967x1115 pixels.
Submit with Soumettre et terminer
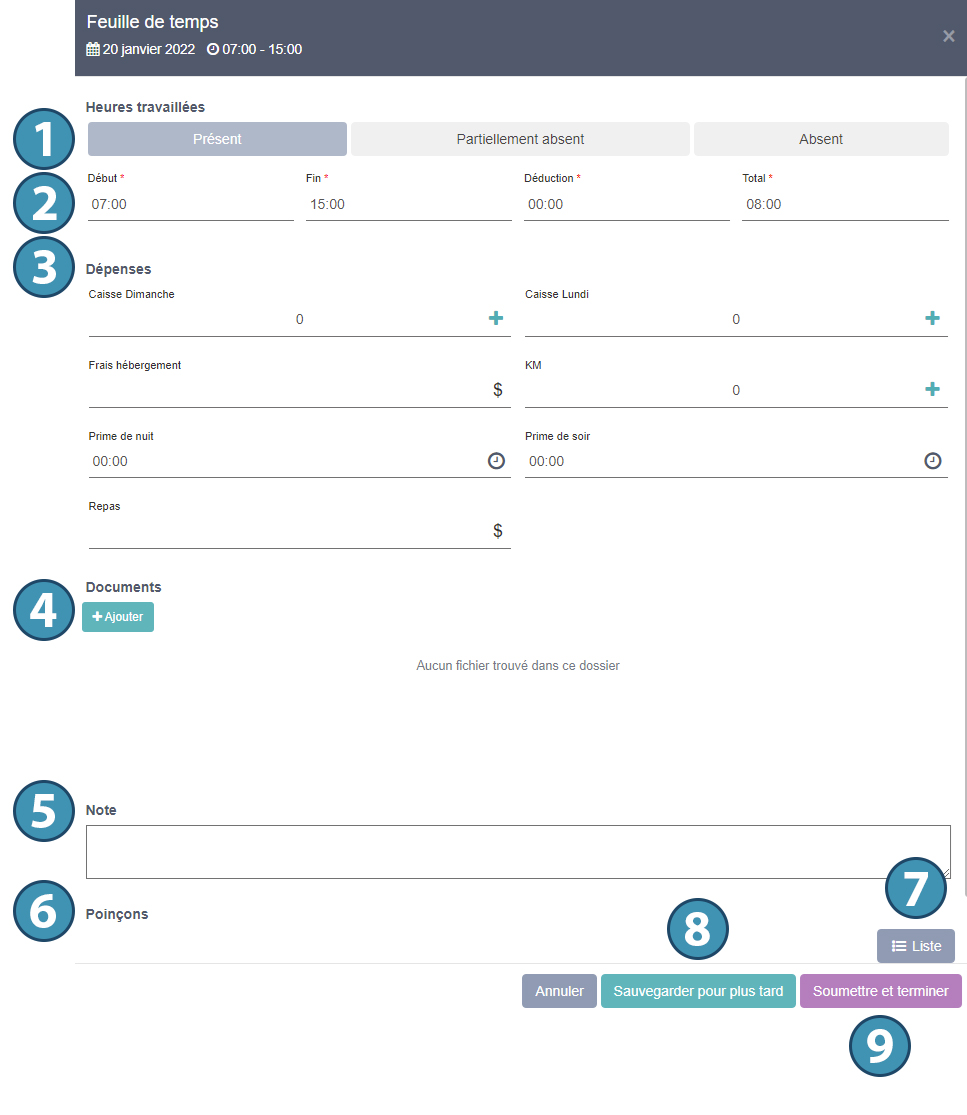point(880,992)
